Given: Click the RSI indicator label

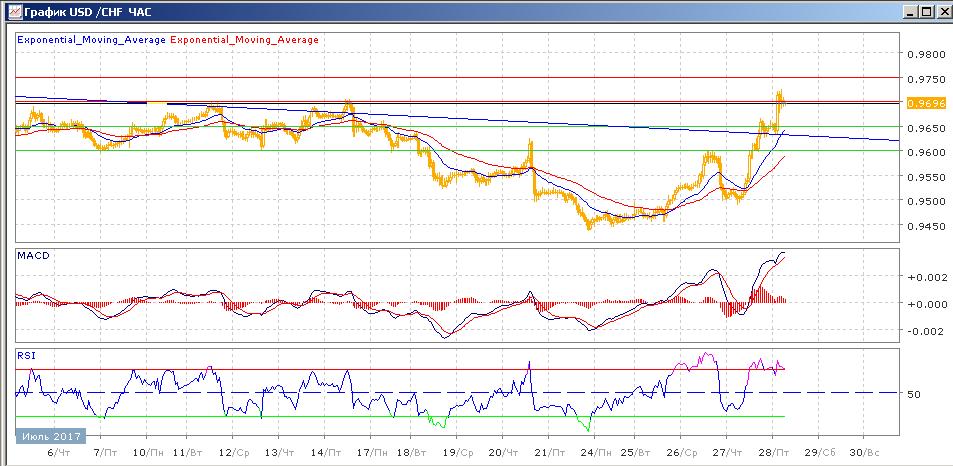Looking at the screenshot, I should 26,356.
